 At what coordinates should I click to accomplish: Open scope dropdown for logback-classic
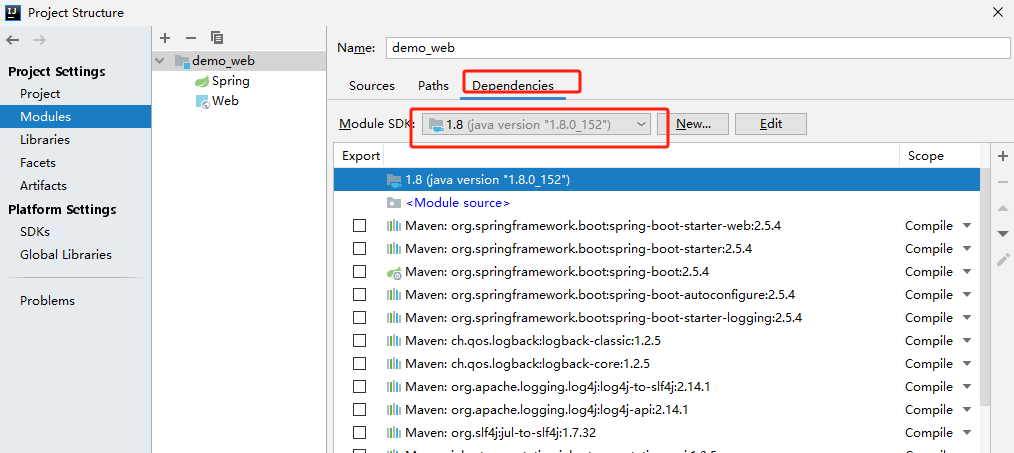pos(967,340)
